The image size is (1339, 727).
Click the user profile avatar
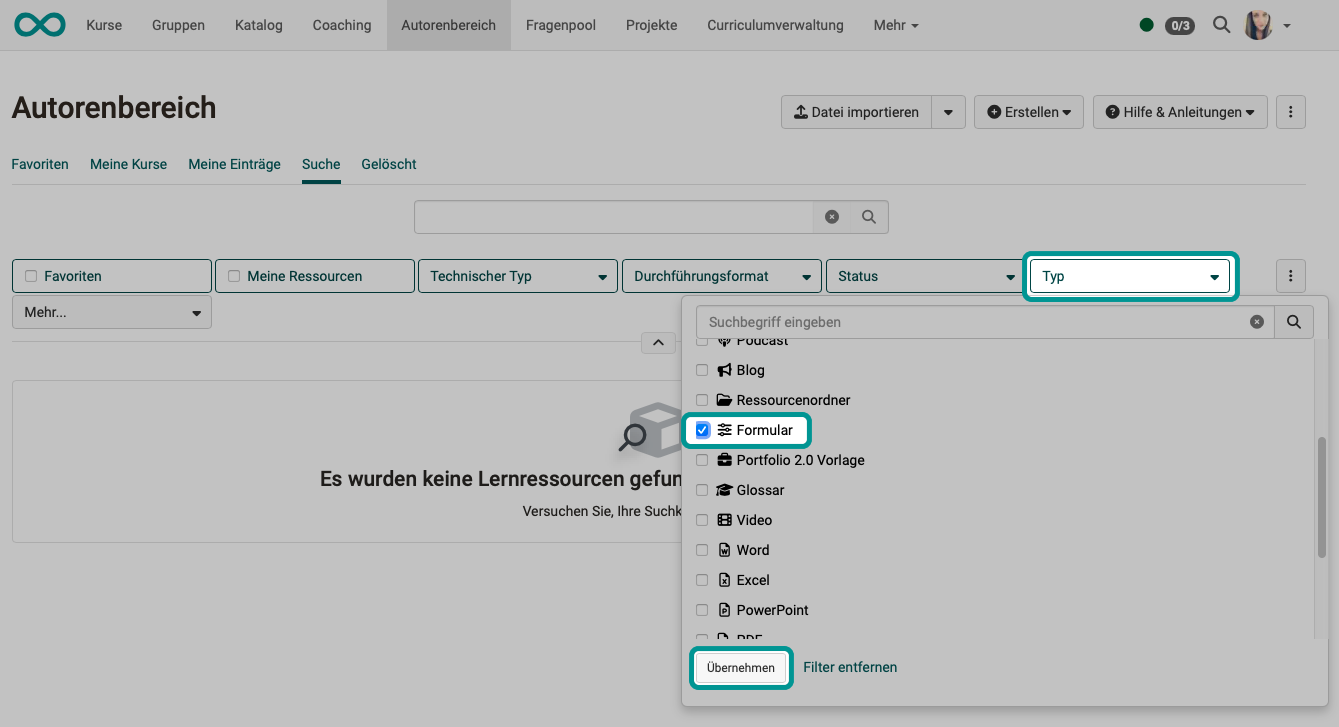click(1257, 24)
